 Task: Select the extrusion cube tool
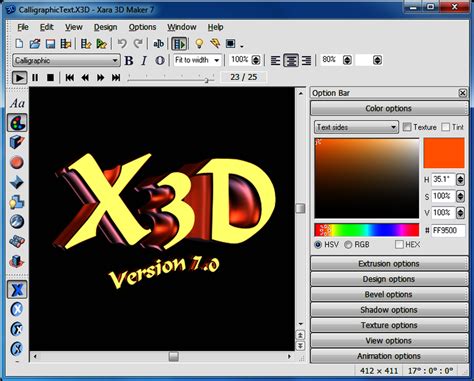17,142
